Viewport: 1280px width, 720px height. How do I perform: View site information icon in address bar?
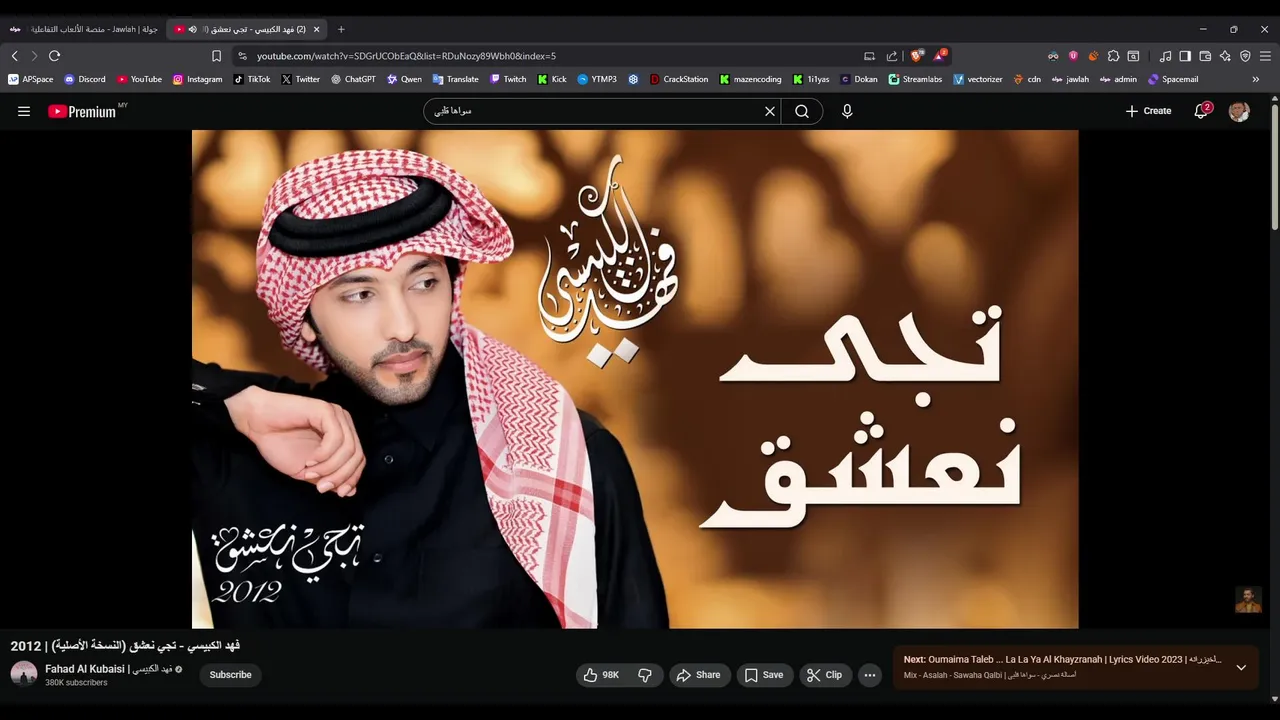242,56
